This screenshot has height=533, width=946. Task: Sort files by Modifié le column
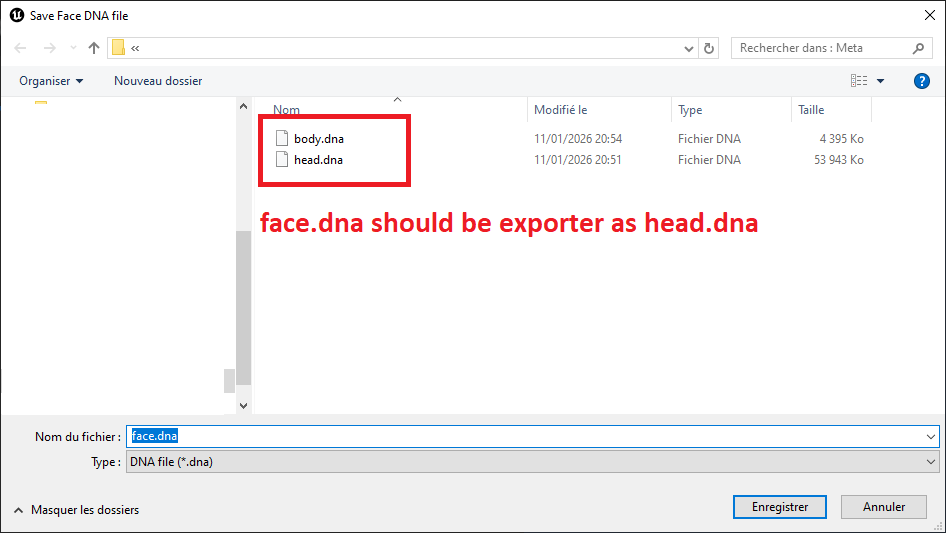560,110
